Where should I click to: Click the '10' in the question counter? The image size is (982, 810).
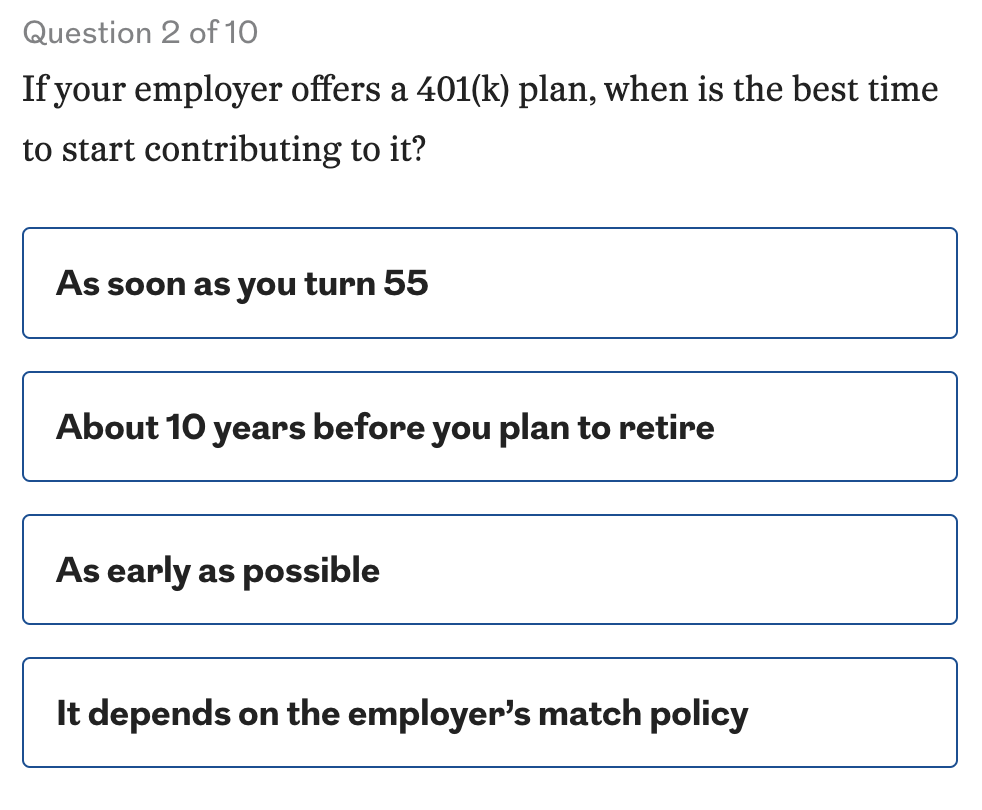[241, 33]
